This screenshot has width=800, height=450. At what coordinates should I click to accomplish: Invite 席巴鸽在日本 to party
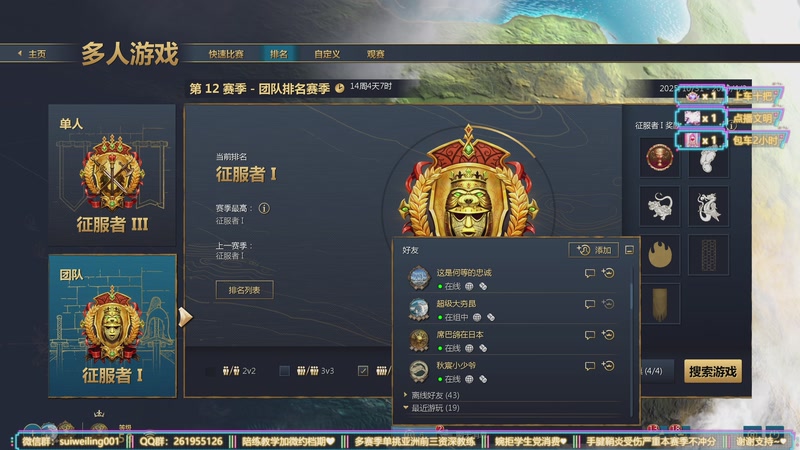608,335
